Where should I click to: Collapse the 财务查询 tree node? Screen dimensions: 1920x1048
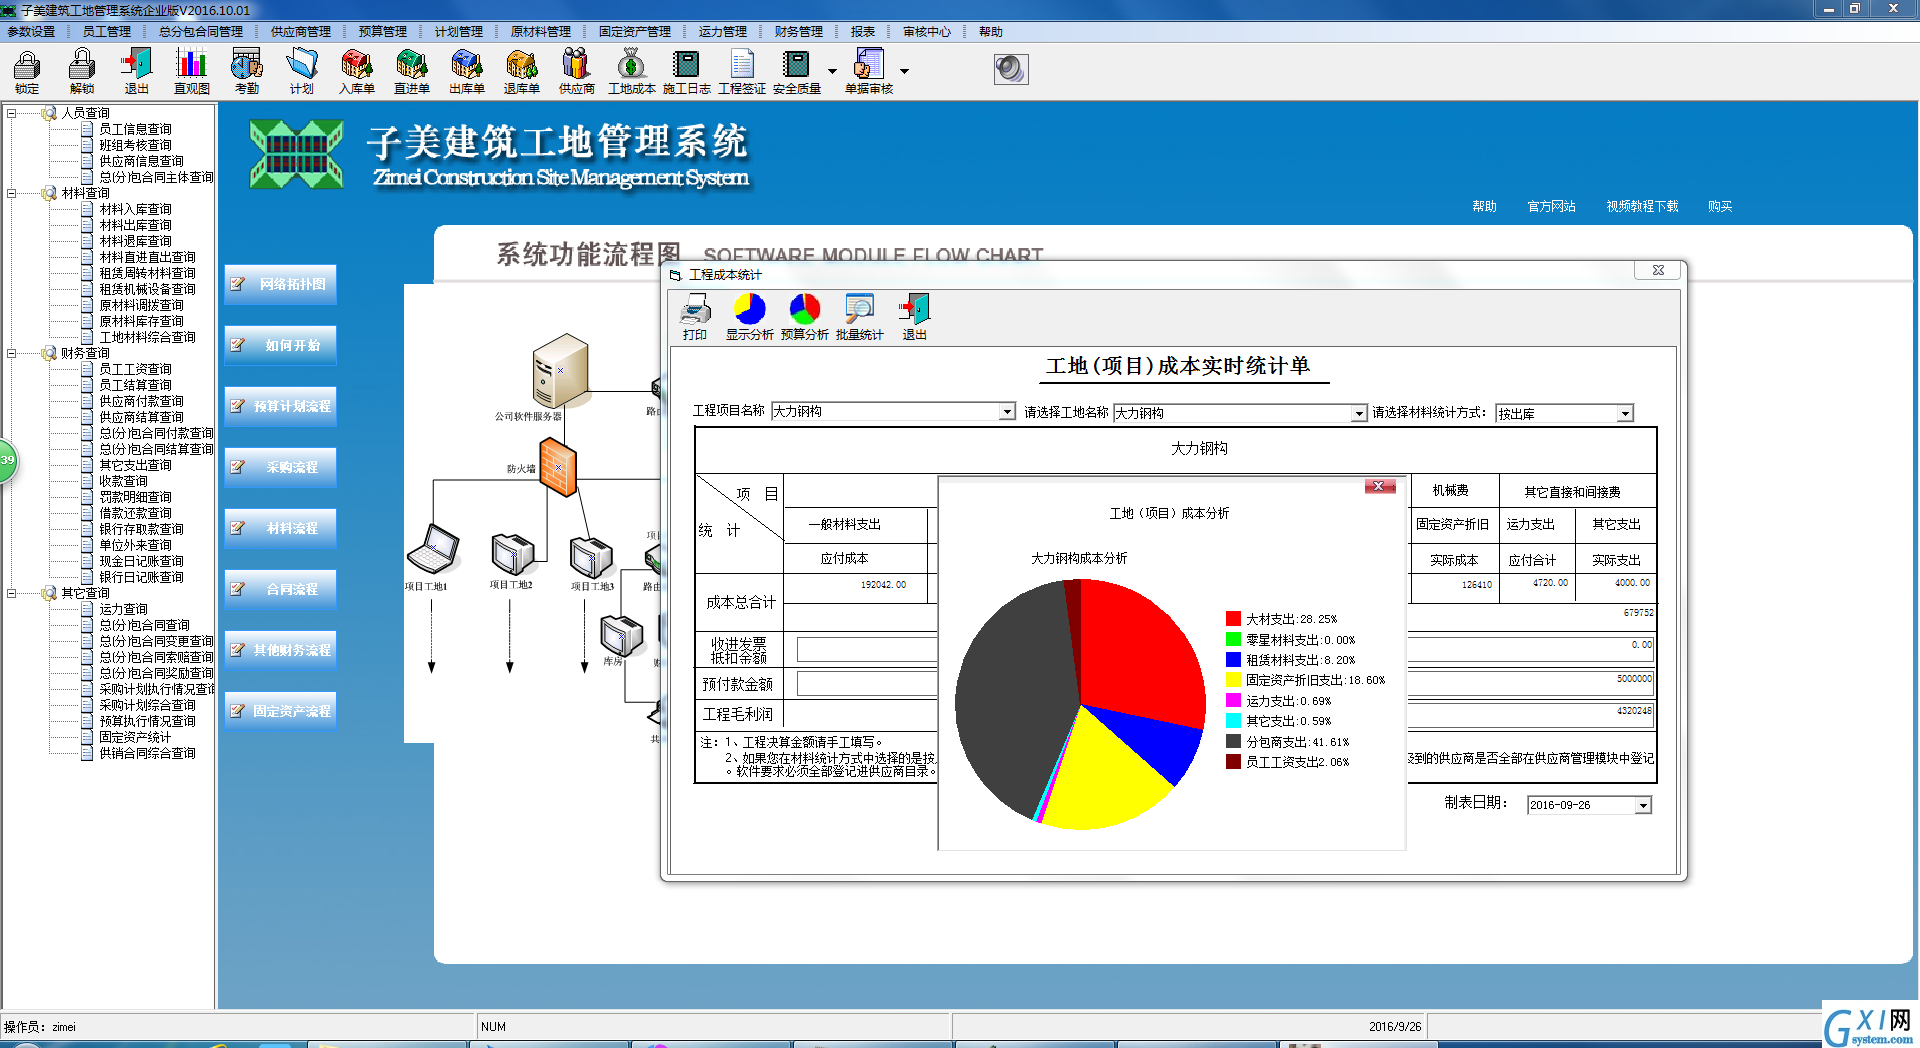pyautogui.click(x=12, y=353)
